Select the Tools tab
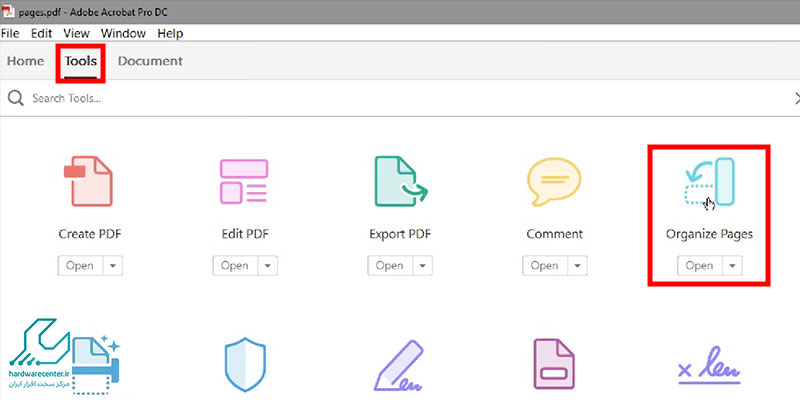This screenshot has width=800, height=400. (81, 61)
